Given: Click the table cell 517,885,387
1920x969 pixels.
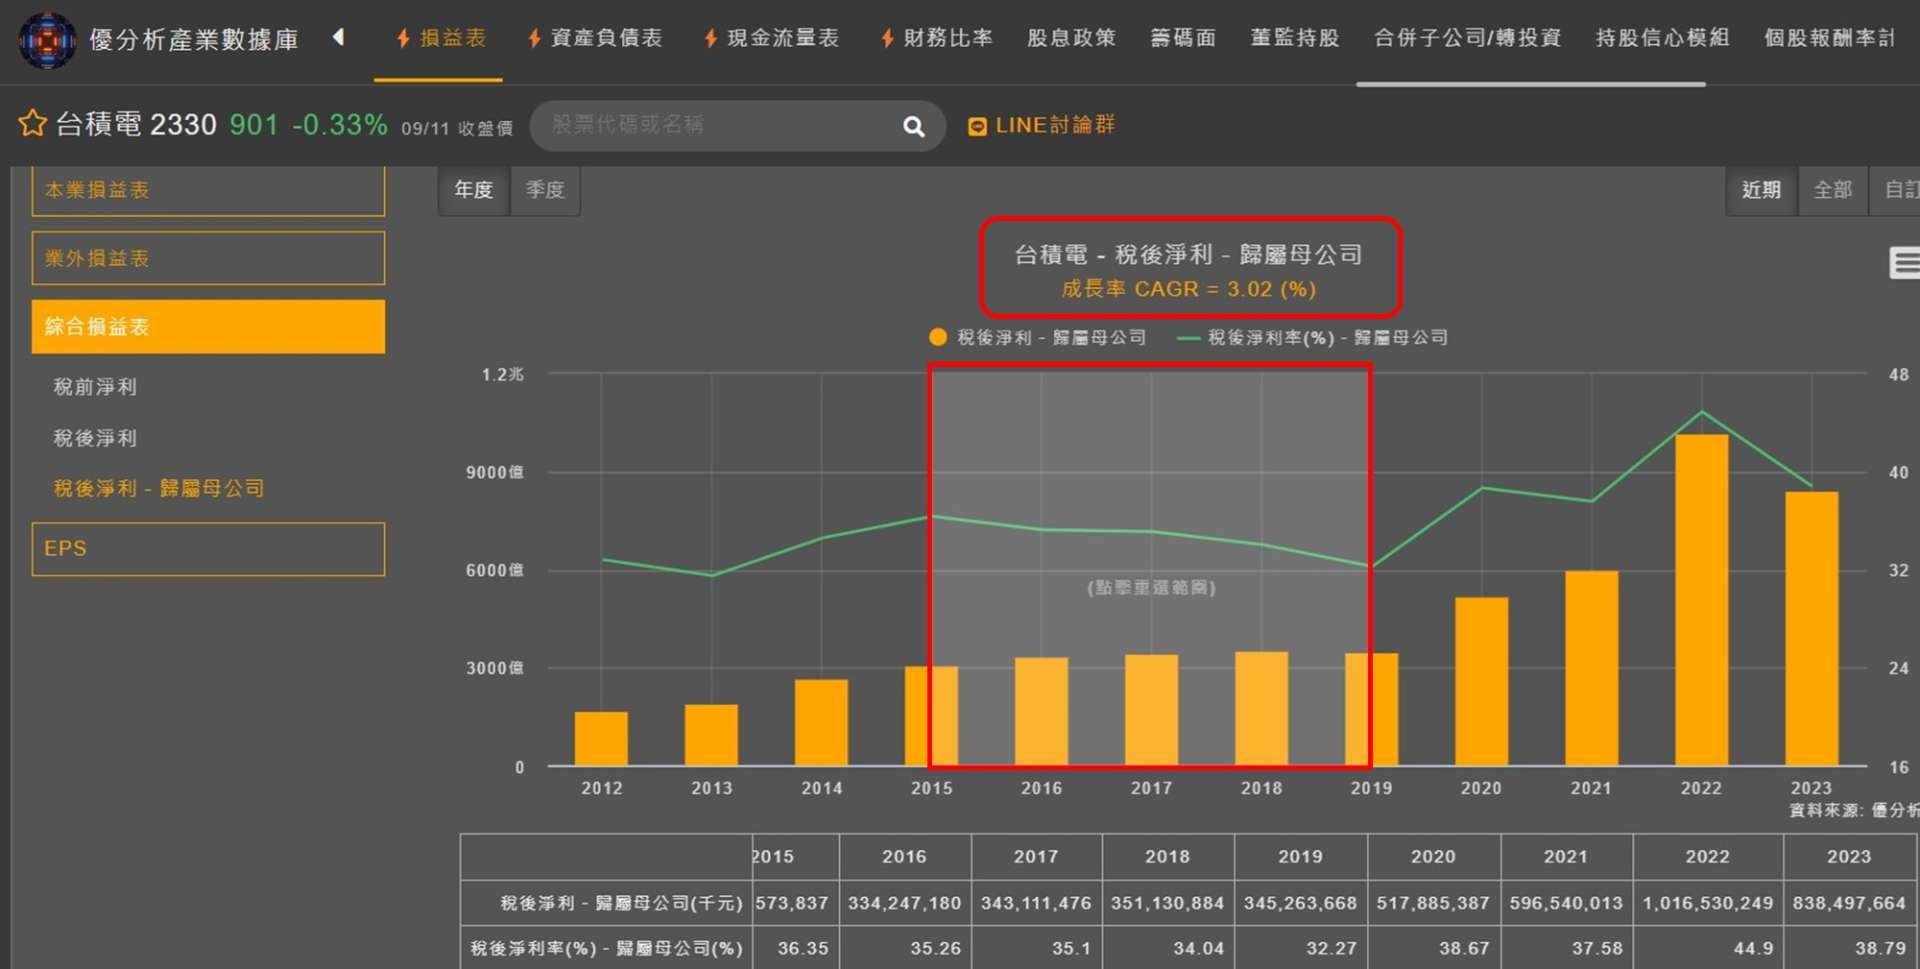Looking at the screenshot, I should [1433, 903].
